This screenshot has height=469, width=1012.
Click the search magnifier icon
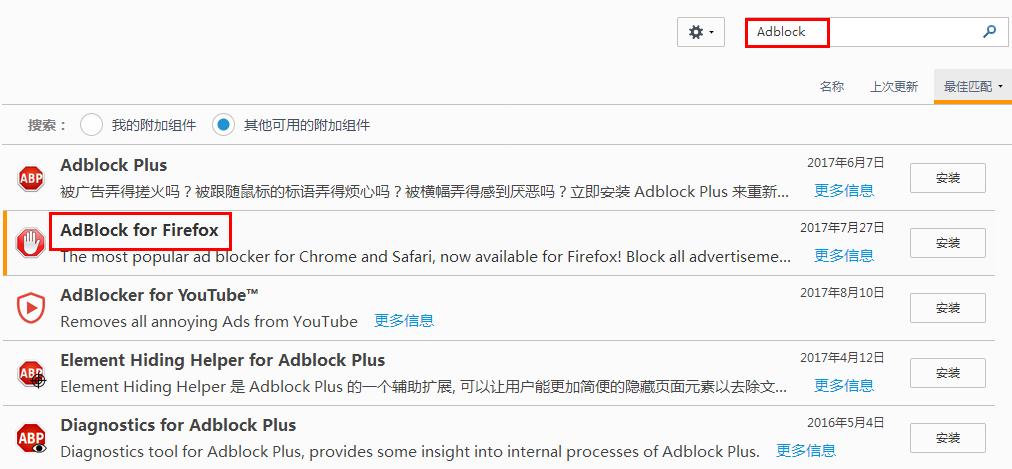[x=989, y=32]
